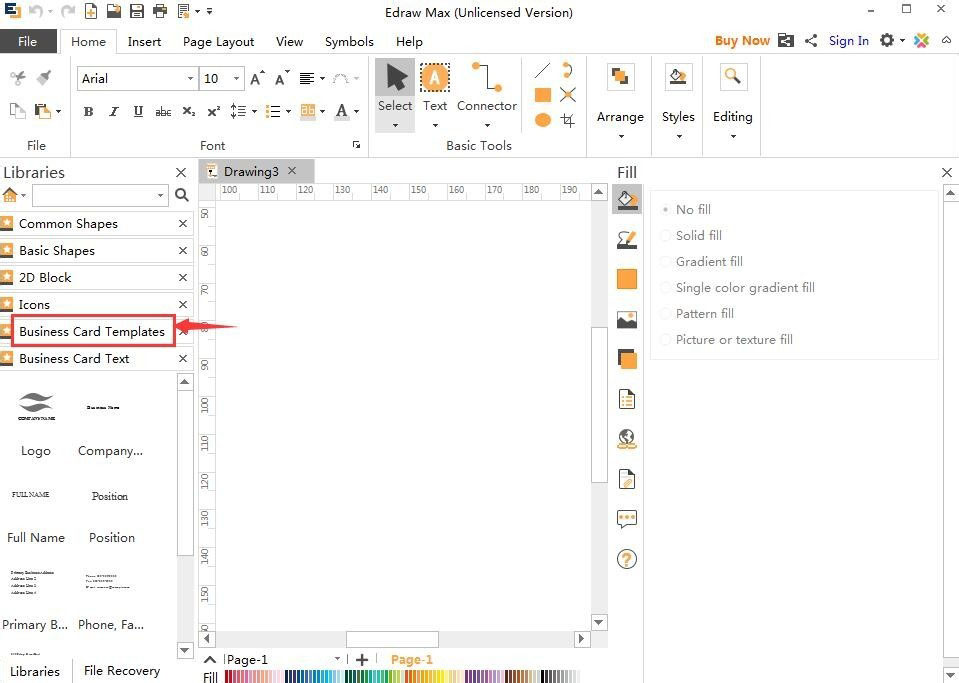The height and width of the screenshot is (683, 959).
Task: Click the Sign In button
Action: pos(848,41)
